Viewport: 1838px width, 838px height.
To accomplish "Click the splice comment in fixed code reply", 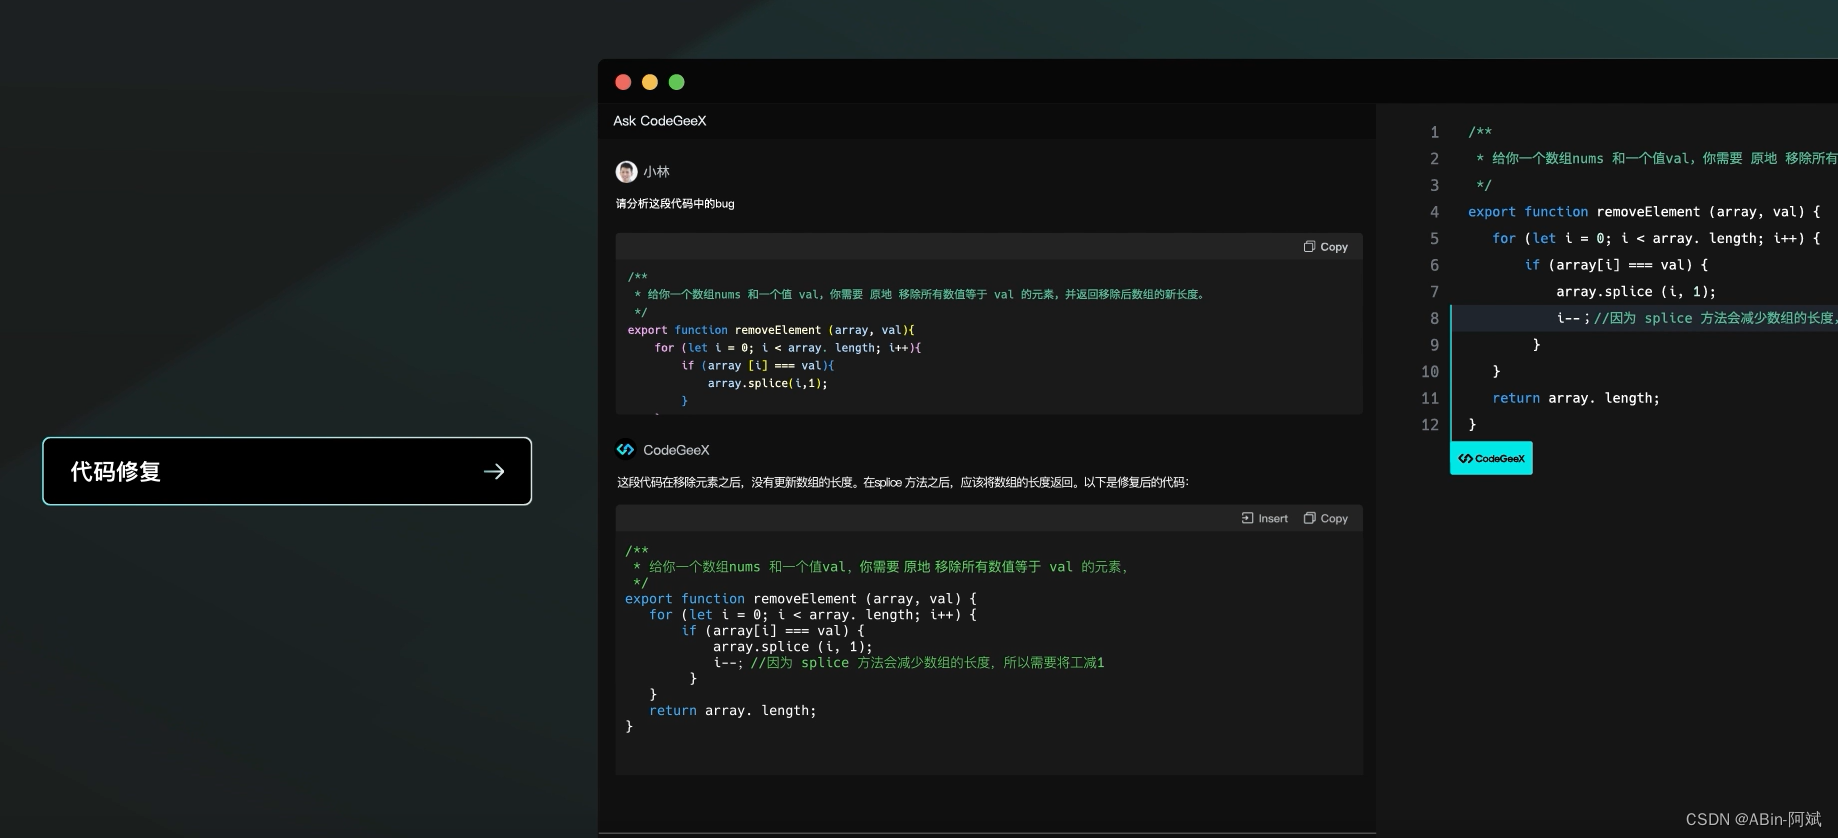I will pos(927,663).
